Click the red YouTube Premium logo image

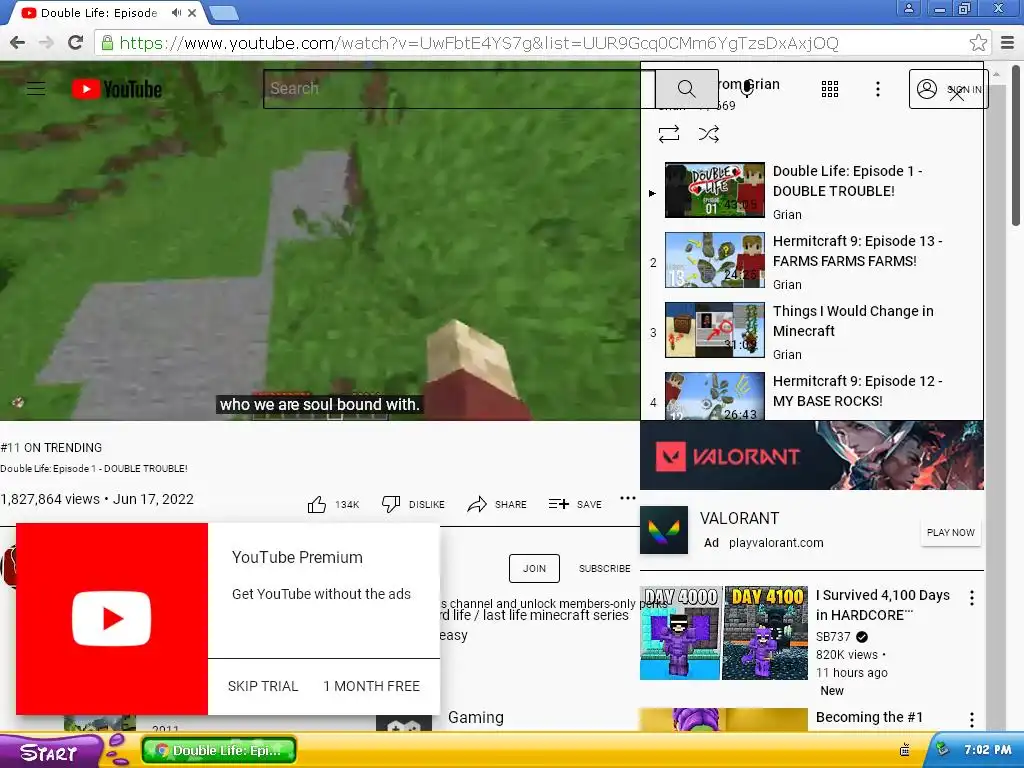coord(112,618)
